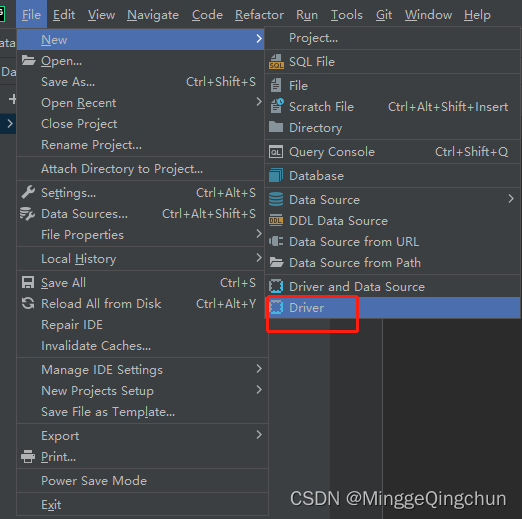Open the Tools menu

pos(347,15)
